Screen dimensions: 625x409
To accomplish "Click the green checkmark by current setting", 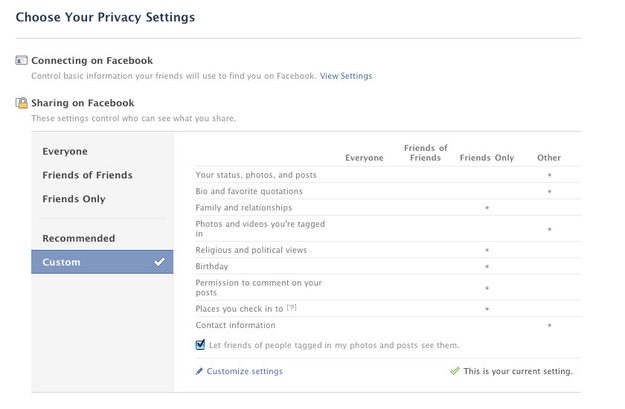I will [x=454, y=371].
